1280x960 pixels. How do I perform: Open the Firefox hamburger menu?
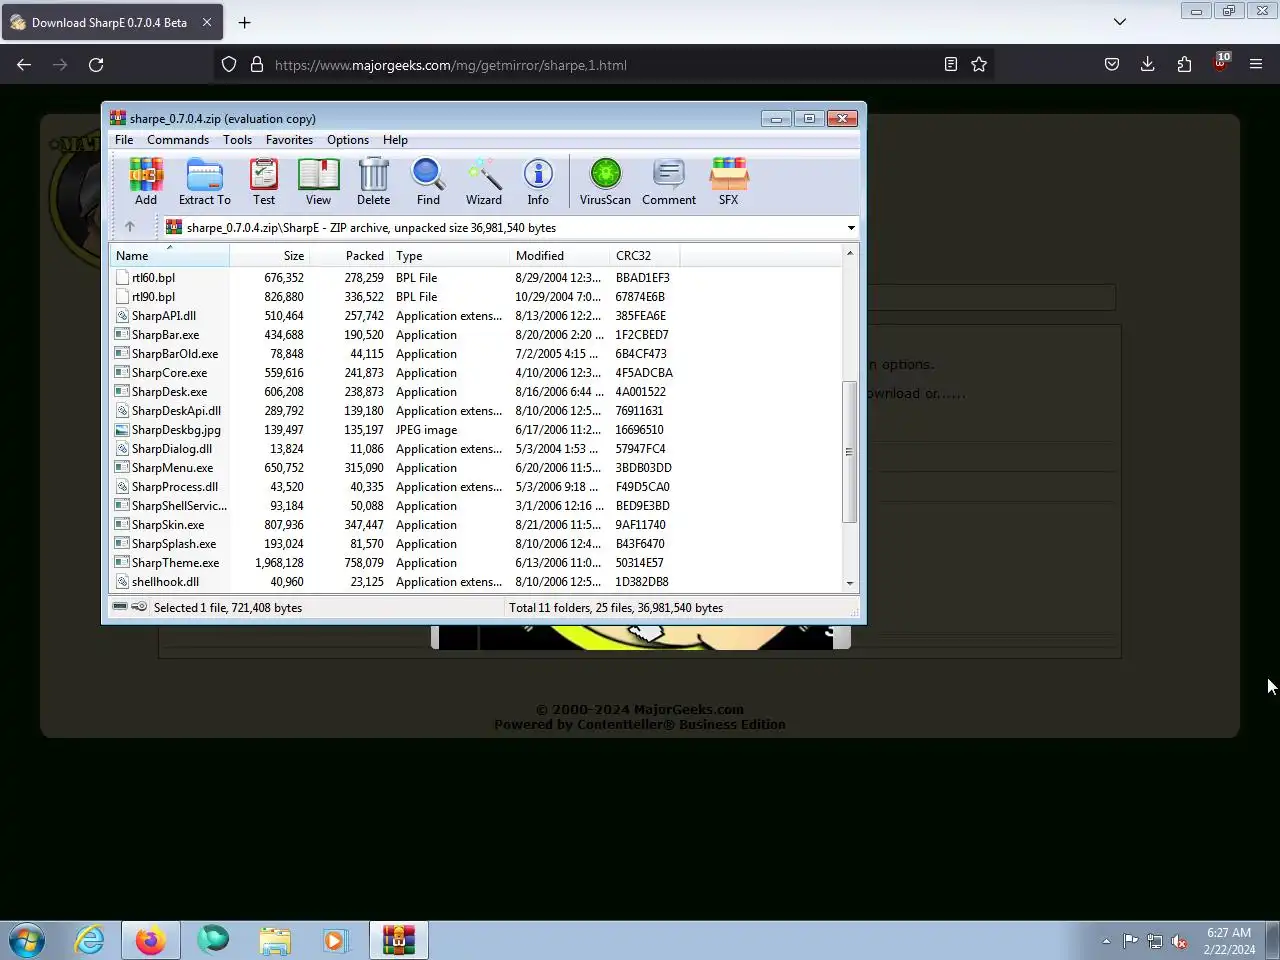(x=1256, y=64)
